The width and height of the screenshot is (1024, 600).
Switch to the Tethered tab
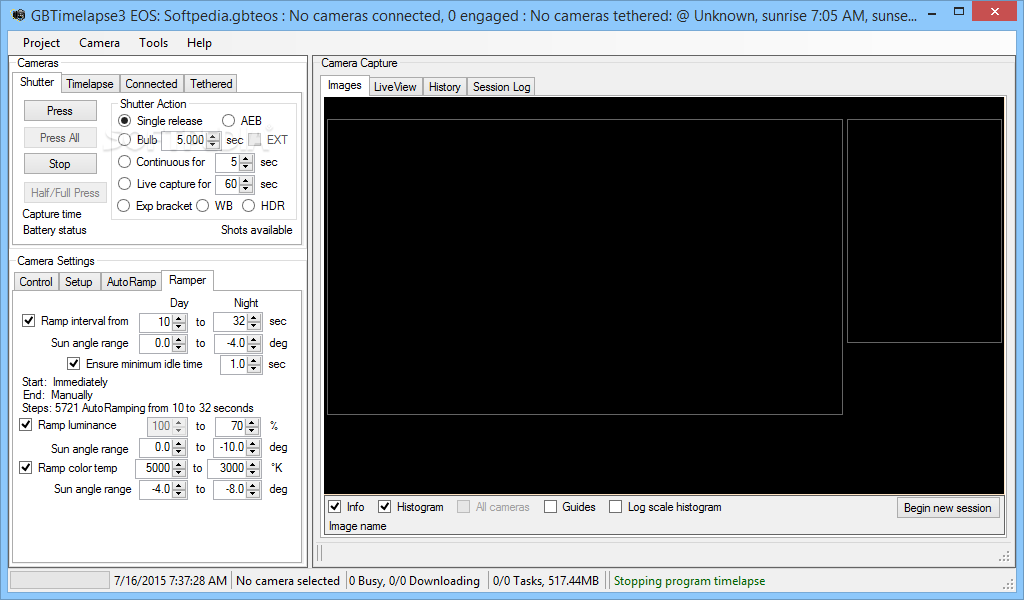pos(211,84)
